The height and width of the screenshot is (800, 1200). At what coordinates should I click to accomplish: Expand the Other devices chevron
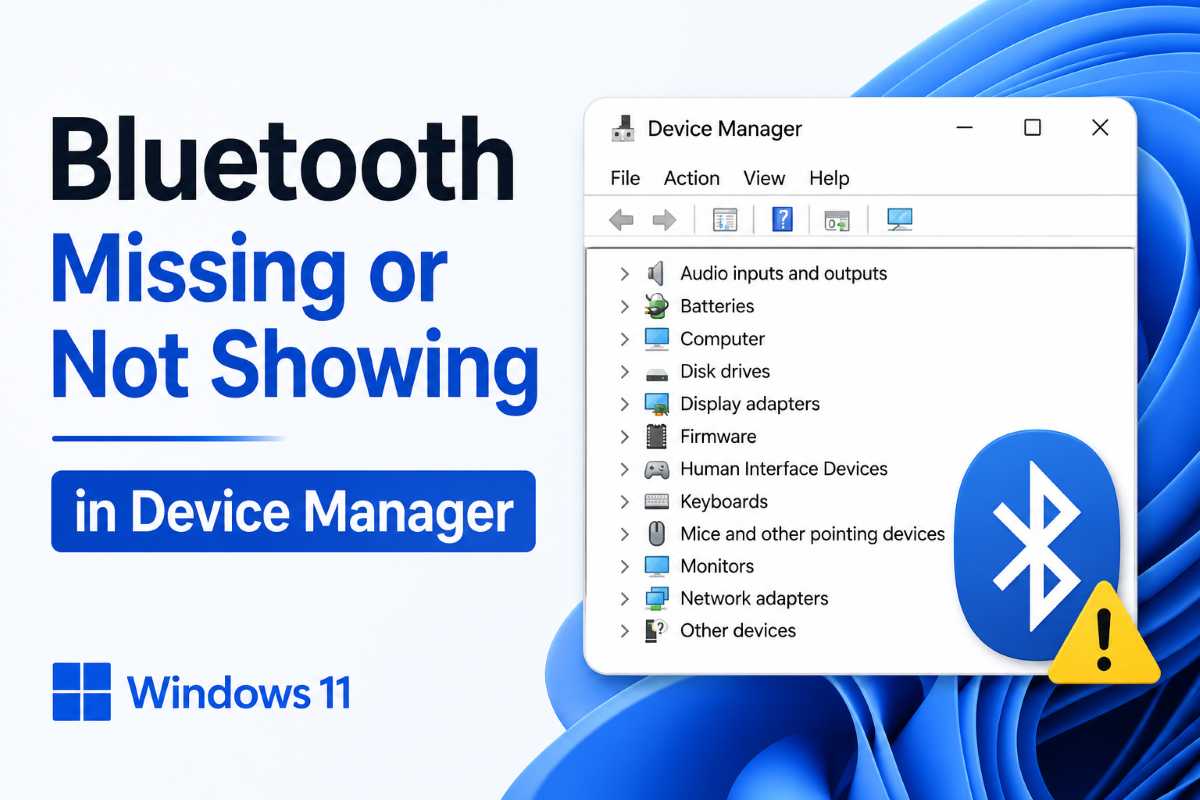624,631
